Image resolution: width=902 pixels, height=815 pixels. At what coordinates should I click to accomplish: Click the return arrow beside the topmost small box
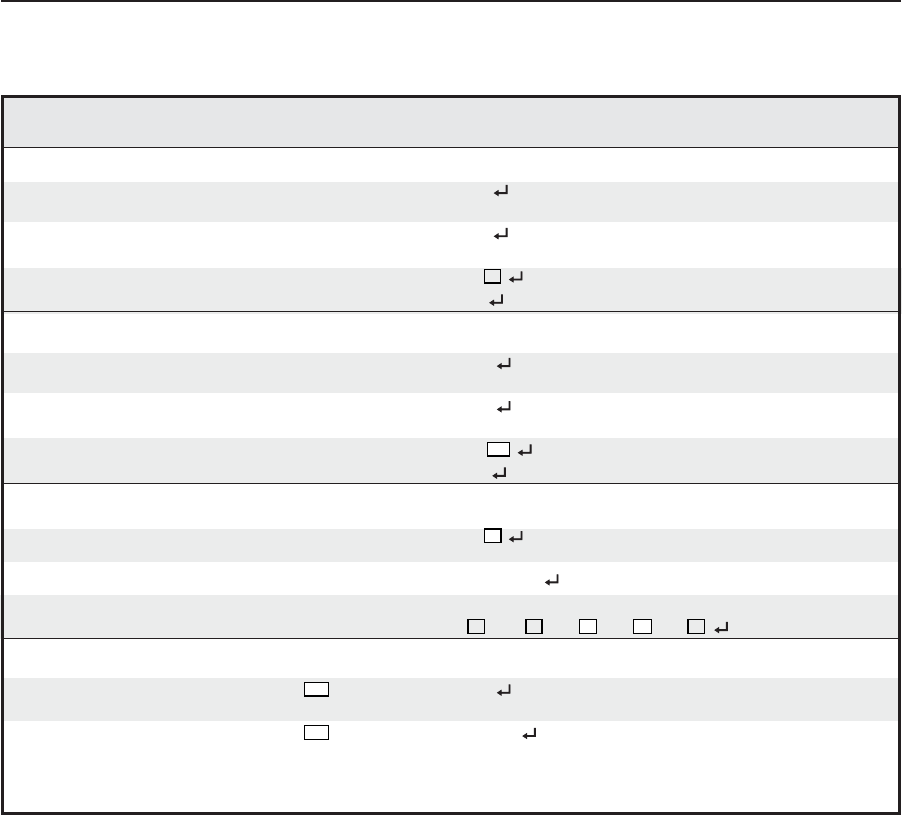516,278
